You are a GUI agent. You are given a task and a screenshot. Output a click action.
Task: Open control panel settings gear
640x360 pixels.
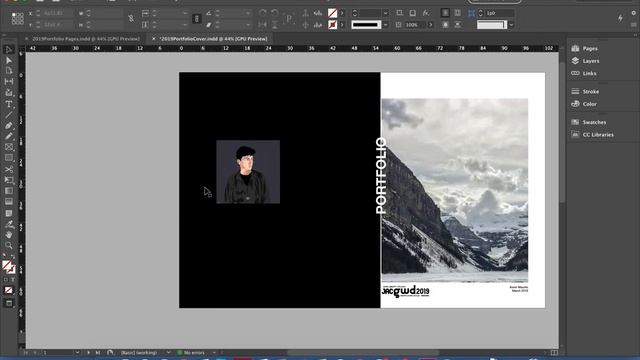pos(633,13)
